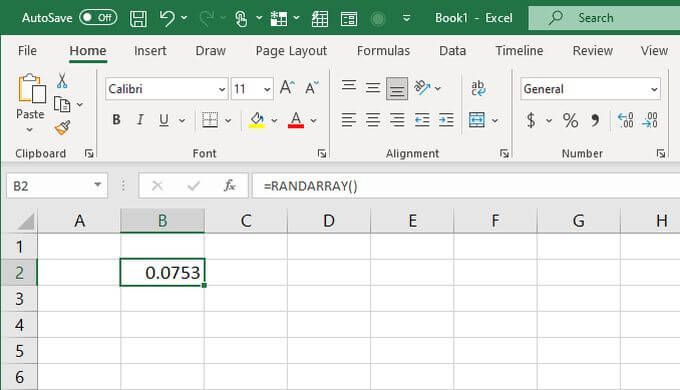Click the Save icon in title bar
Viewport: 680px width, 390px height.
[x=138, y=18]
